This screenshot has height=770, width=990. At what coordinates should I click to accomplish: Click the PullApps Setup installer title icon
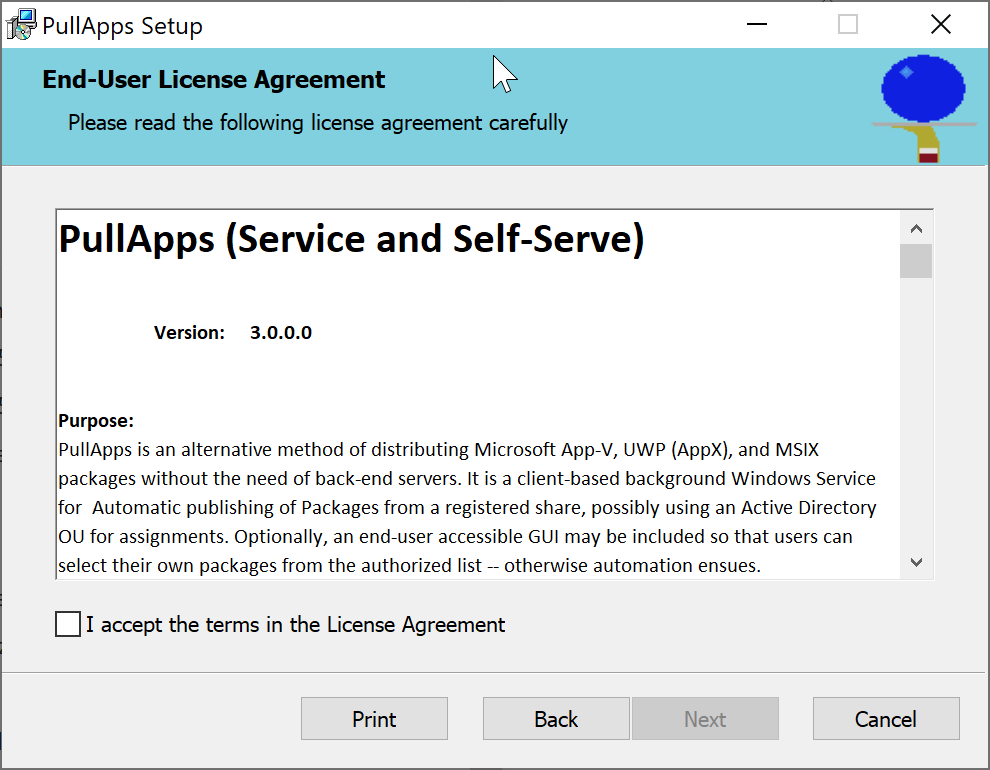(21, 25)
